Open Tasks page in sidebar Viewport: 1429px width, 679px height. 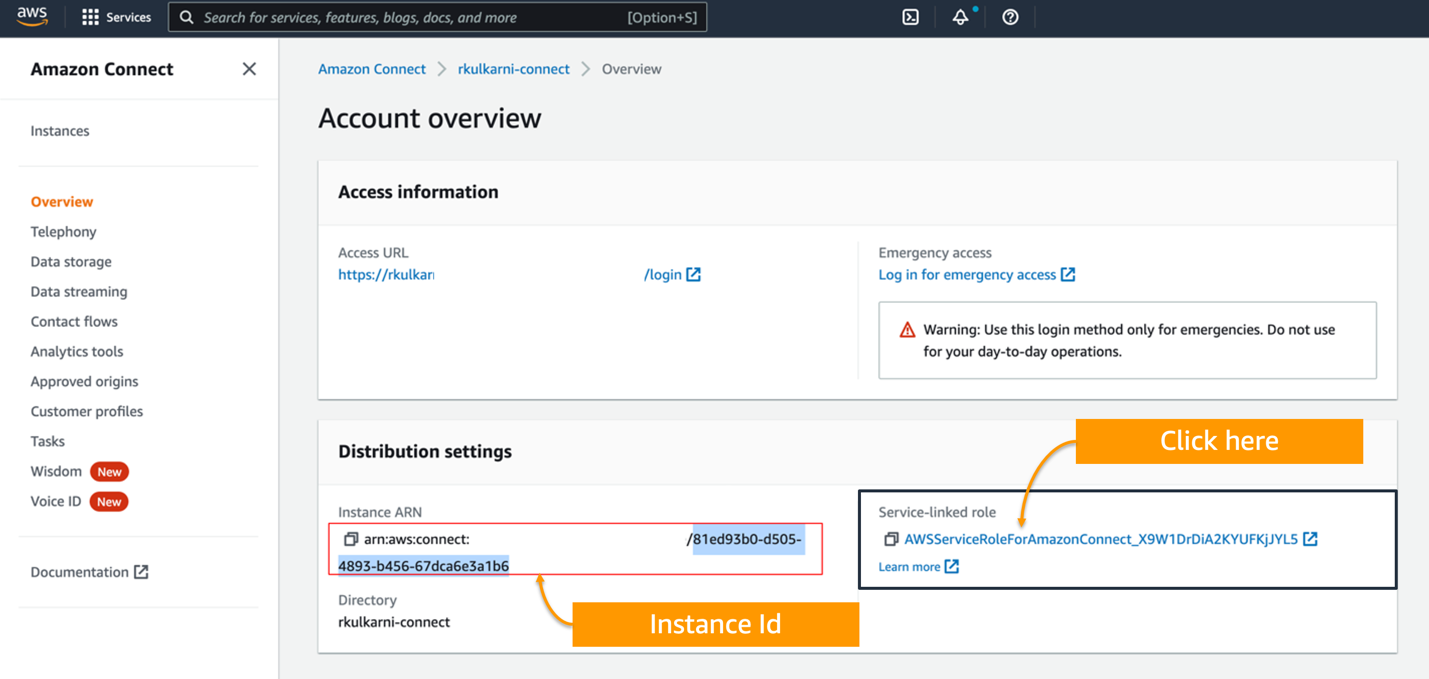tap(48, 441)
